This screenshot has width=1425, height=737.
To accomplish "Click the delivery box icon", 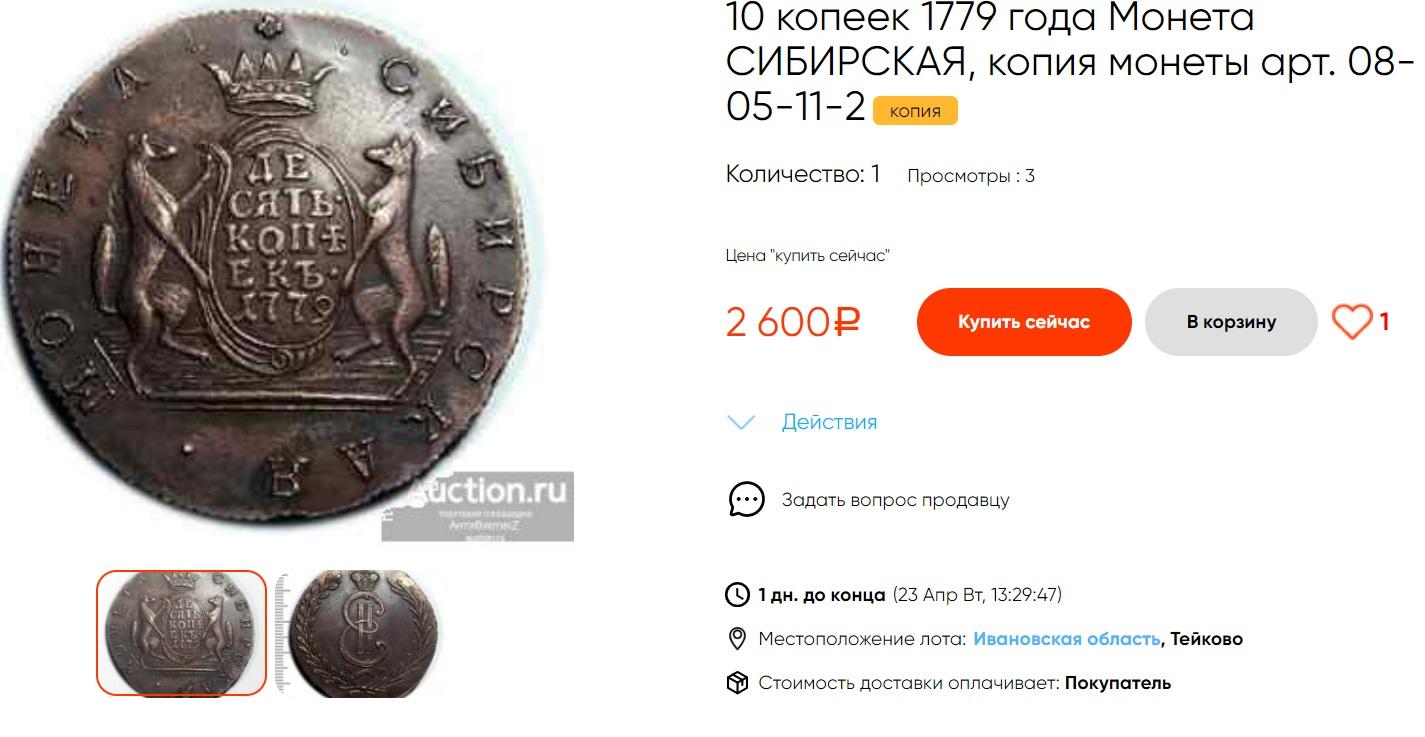I will [x=737, y=683].
